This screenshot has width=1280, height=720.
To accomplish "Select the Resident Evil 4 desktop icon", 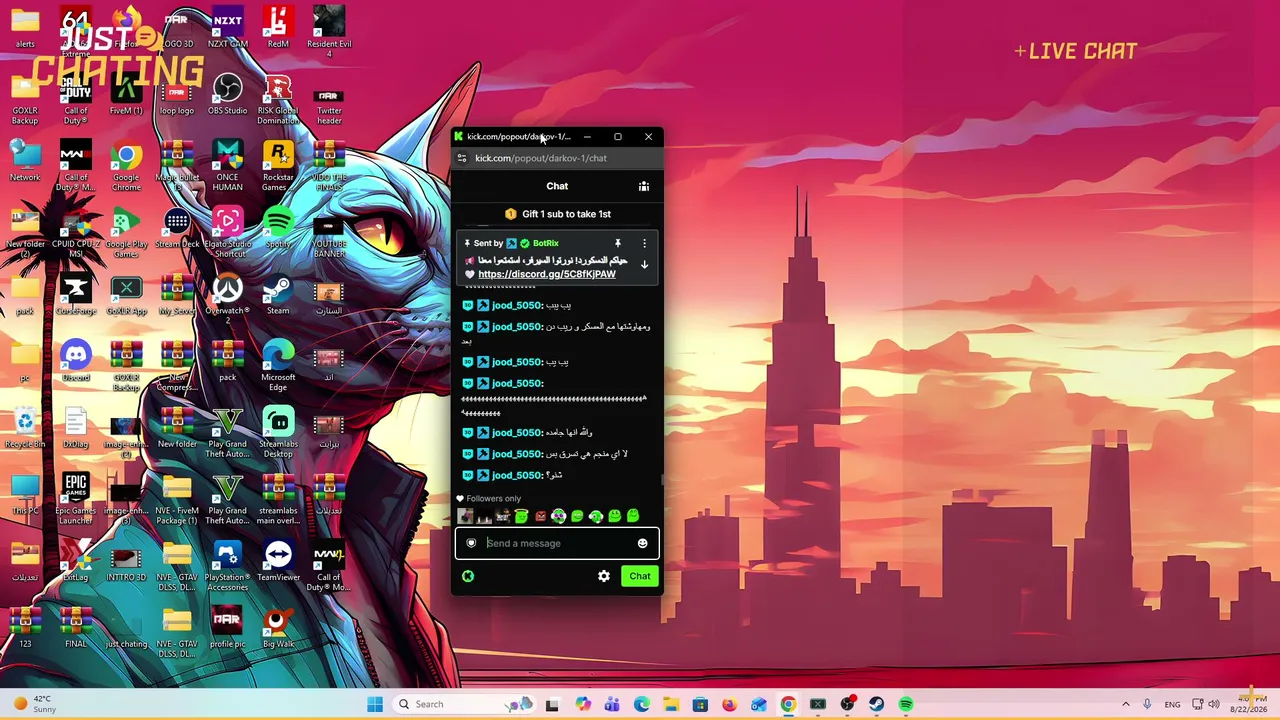I will point(329,31).
